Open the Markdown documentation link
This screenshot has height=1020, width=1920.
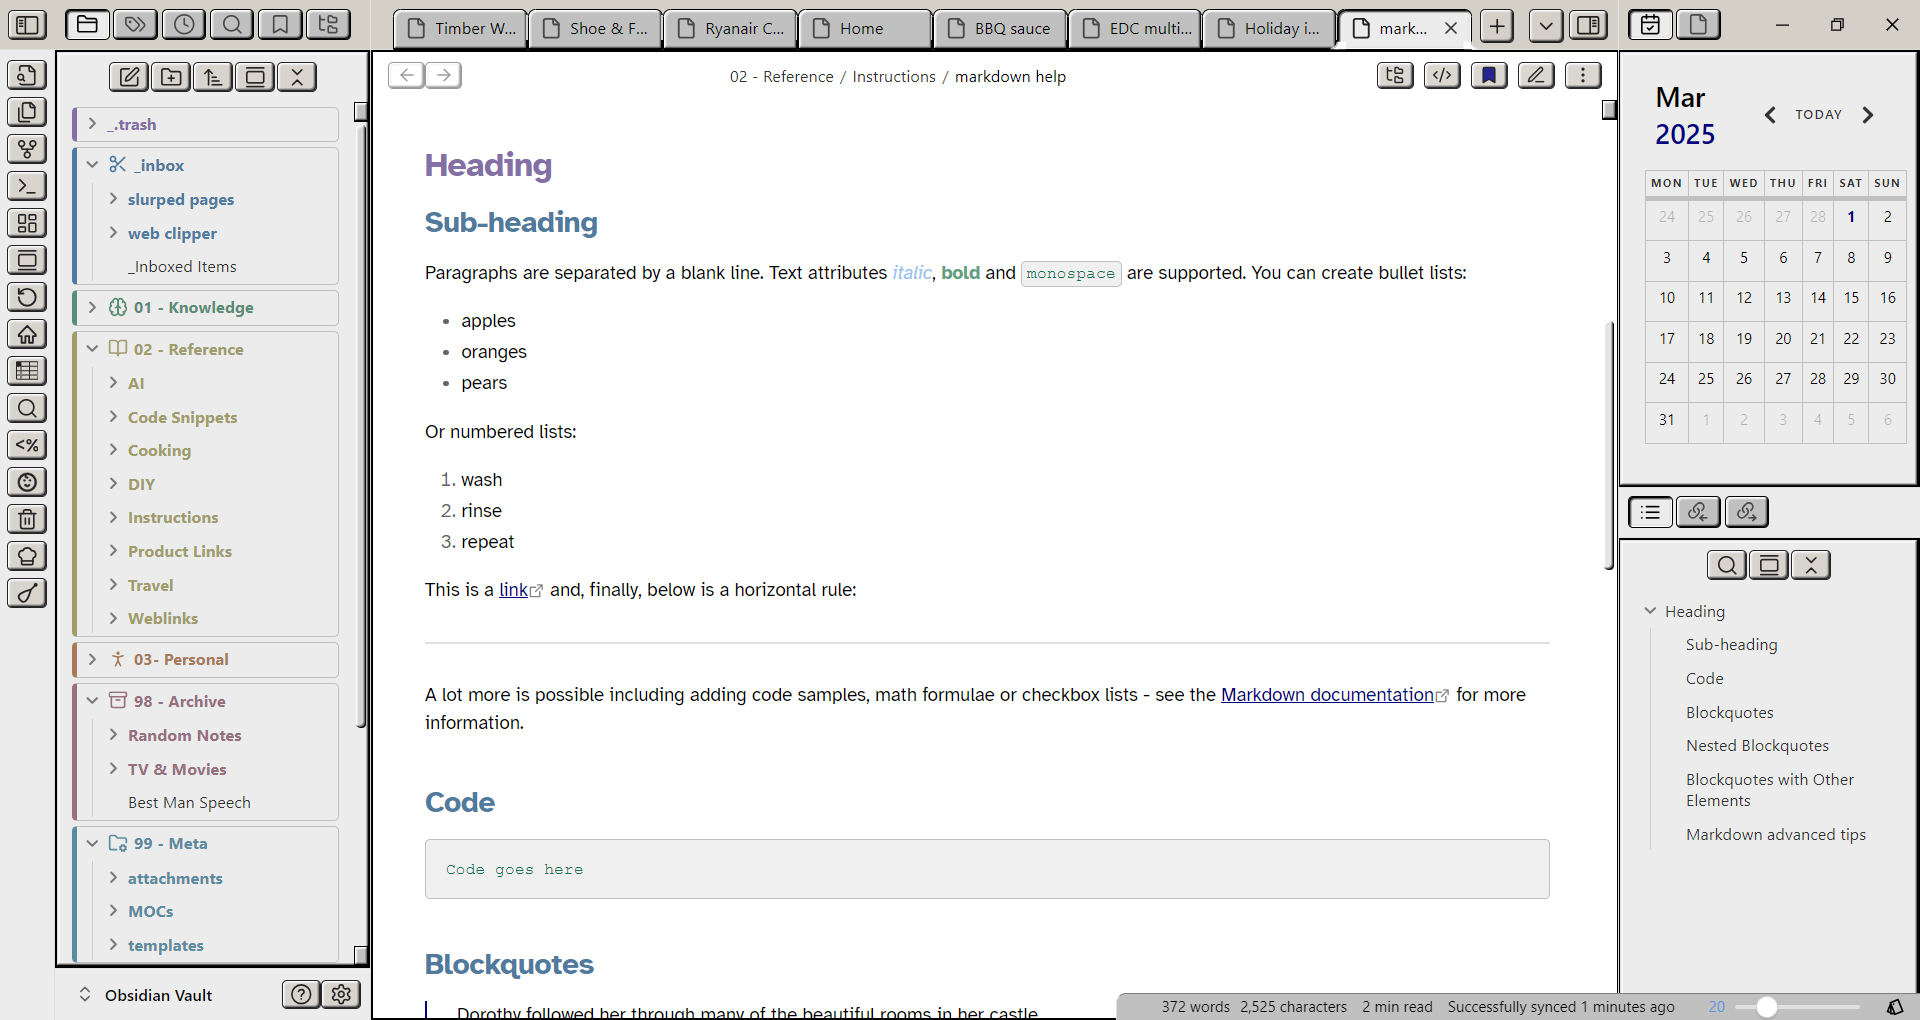(x=1327, y=695)
